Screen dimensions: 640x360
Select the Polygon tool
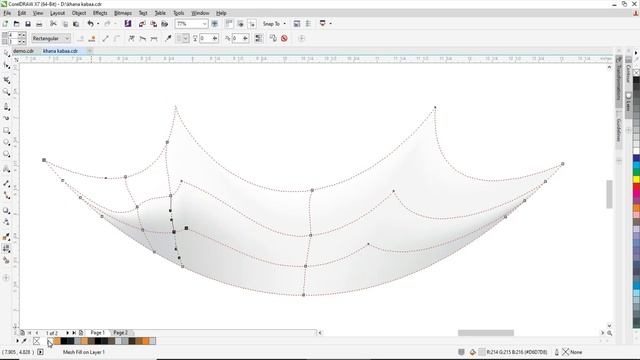coord(7,154)
